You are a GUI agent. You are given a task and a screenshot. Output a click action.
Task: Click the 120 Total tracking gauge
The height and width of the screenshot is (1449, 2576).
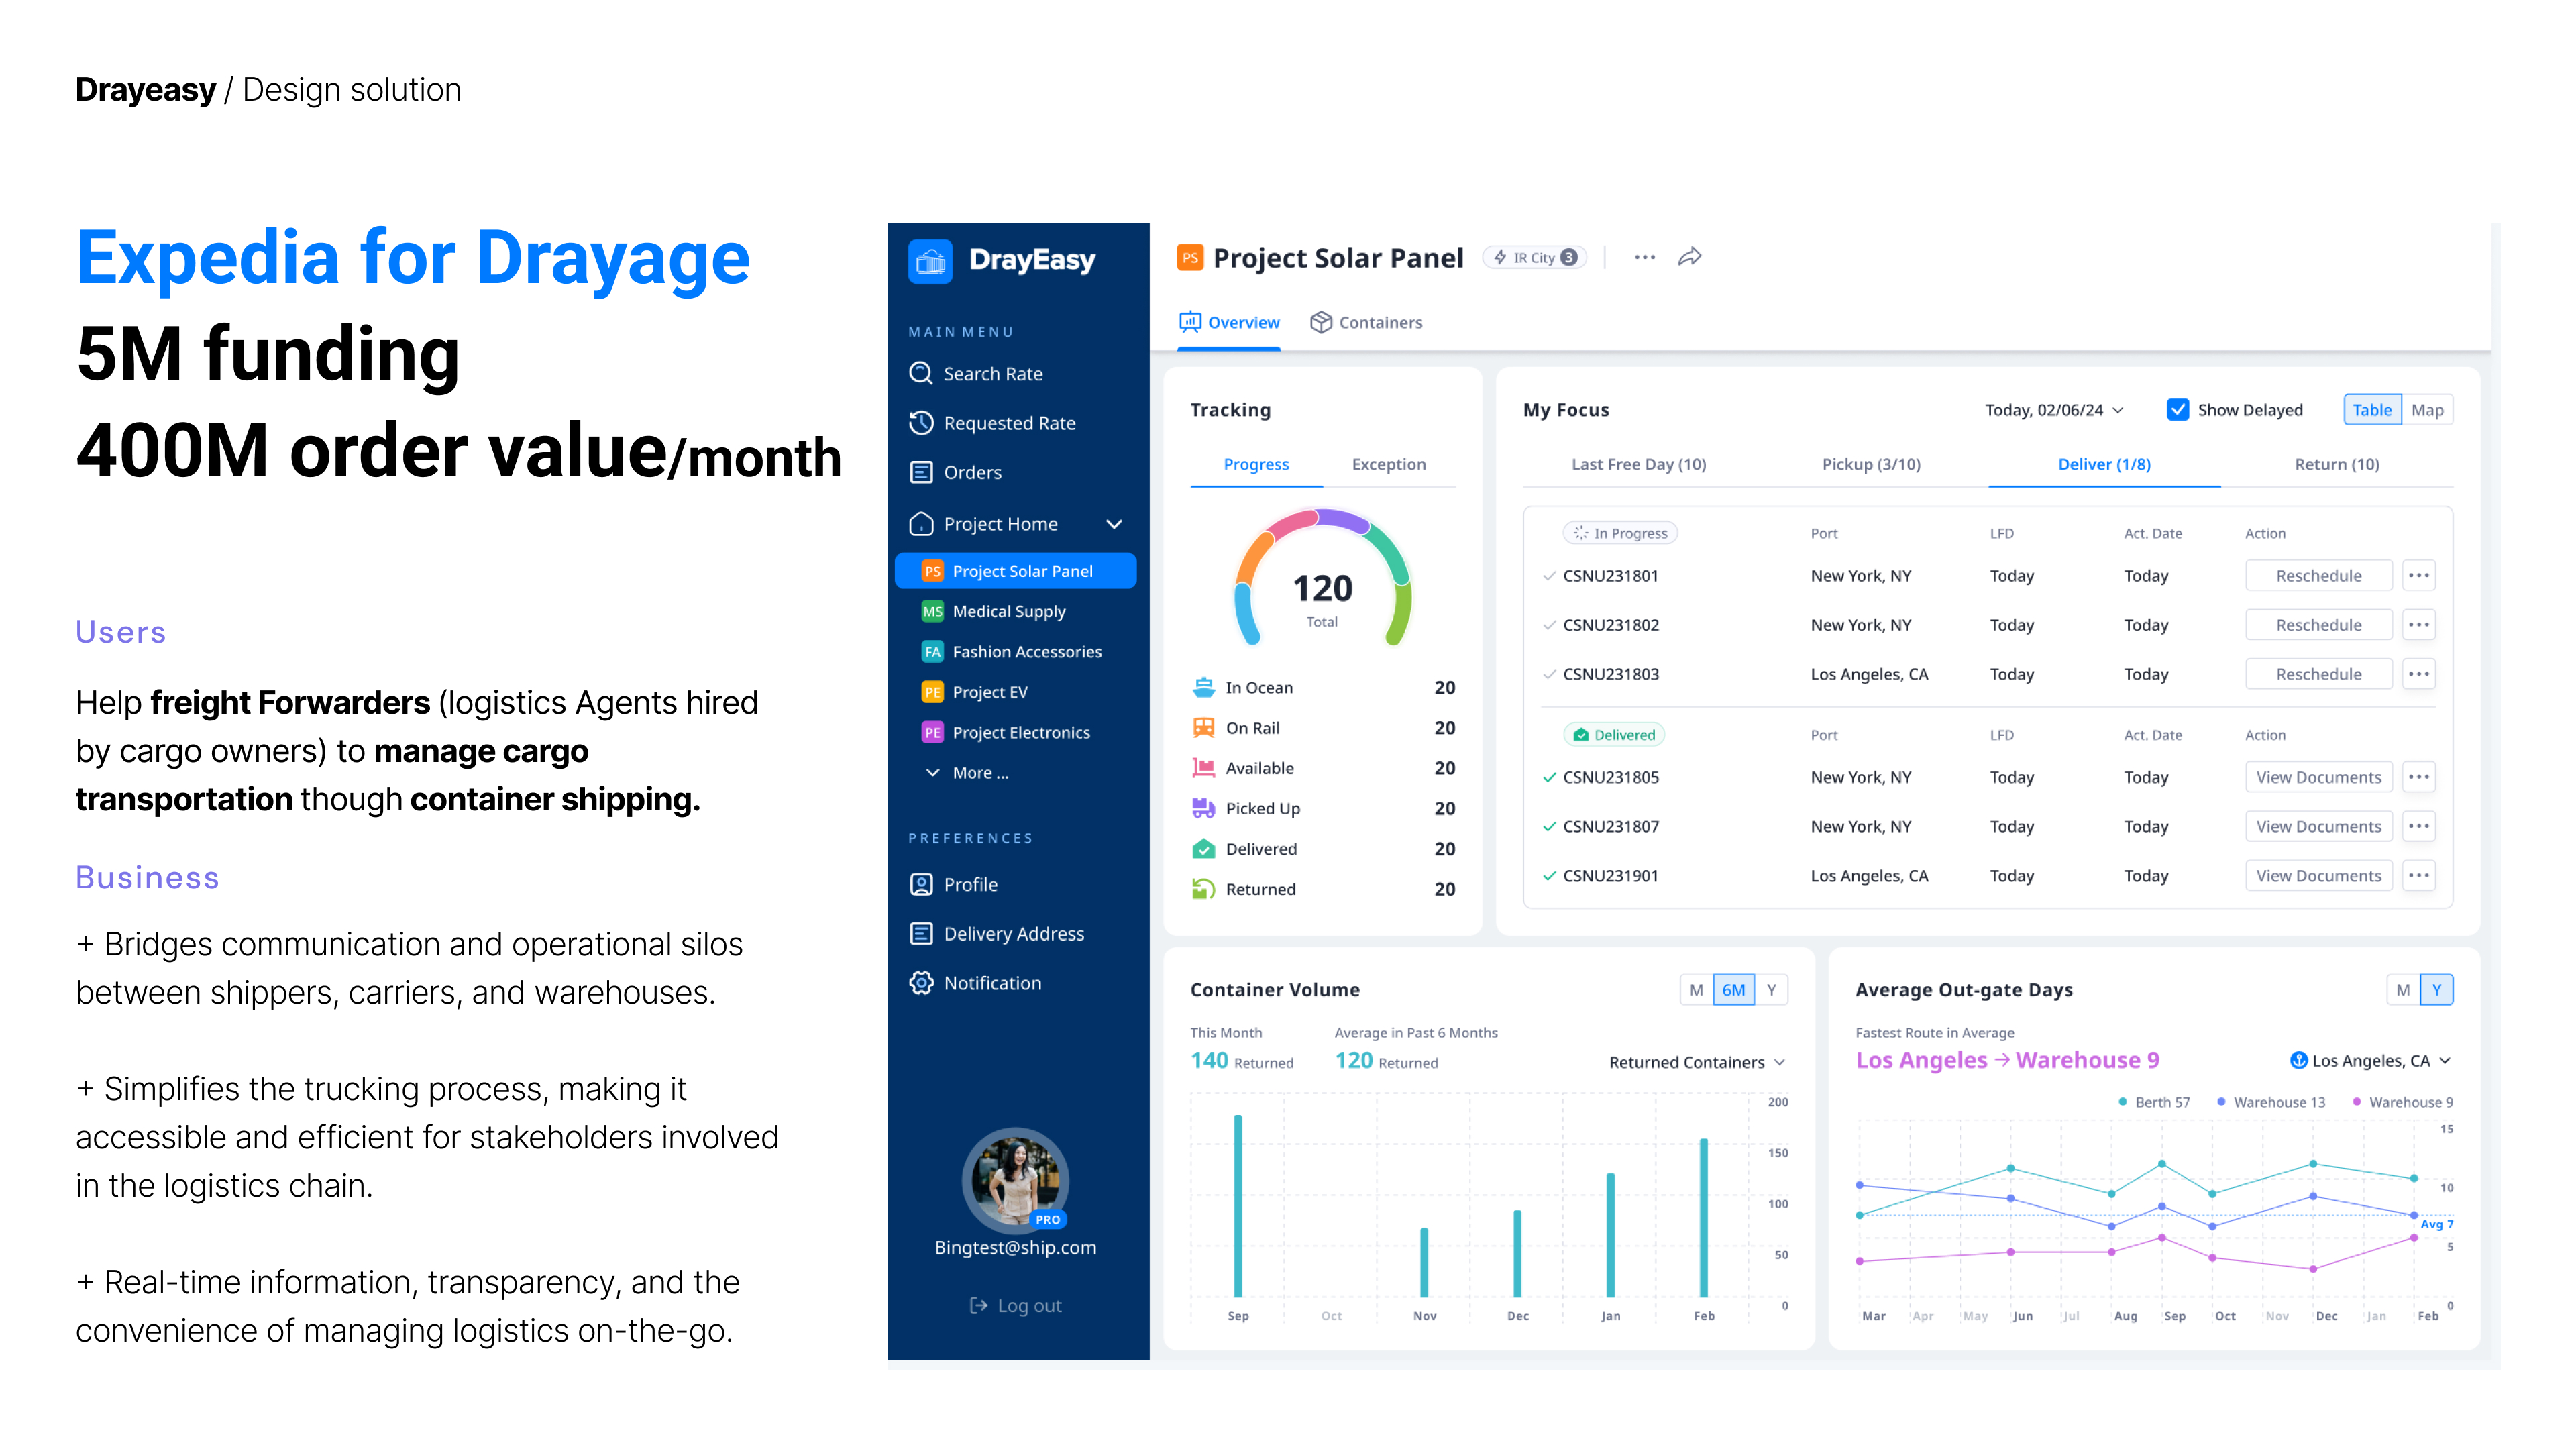tap(1322, 590)
